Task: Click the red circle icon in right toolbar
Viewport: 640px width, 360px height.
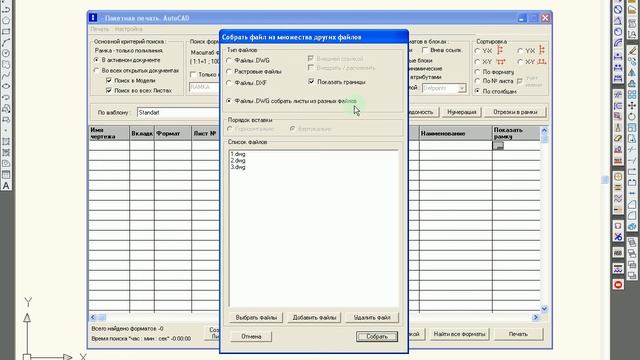Action: (x=618, y=284)
